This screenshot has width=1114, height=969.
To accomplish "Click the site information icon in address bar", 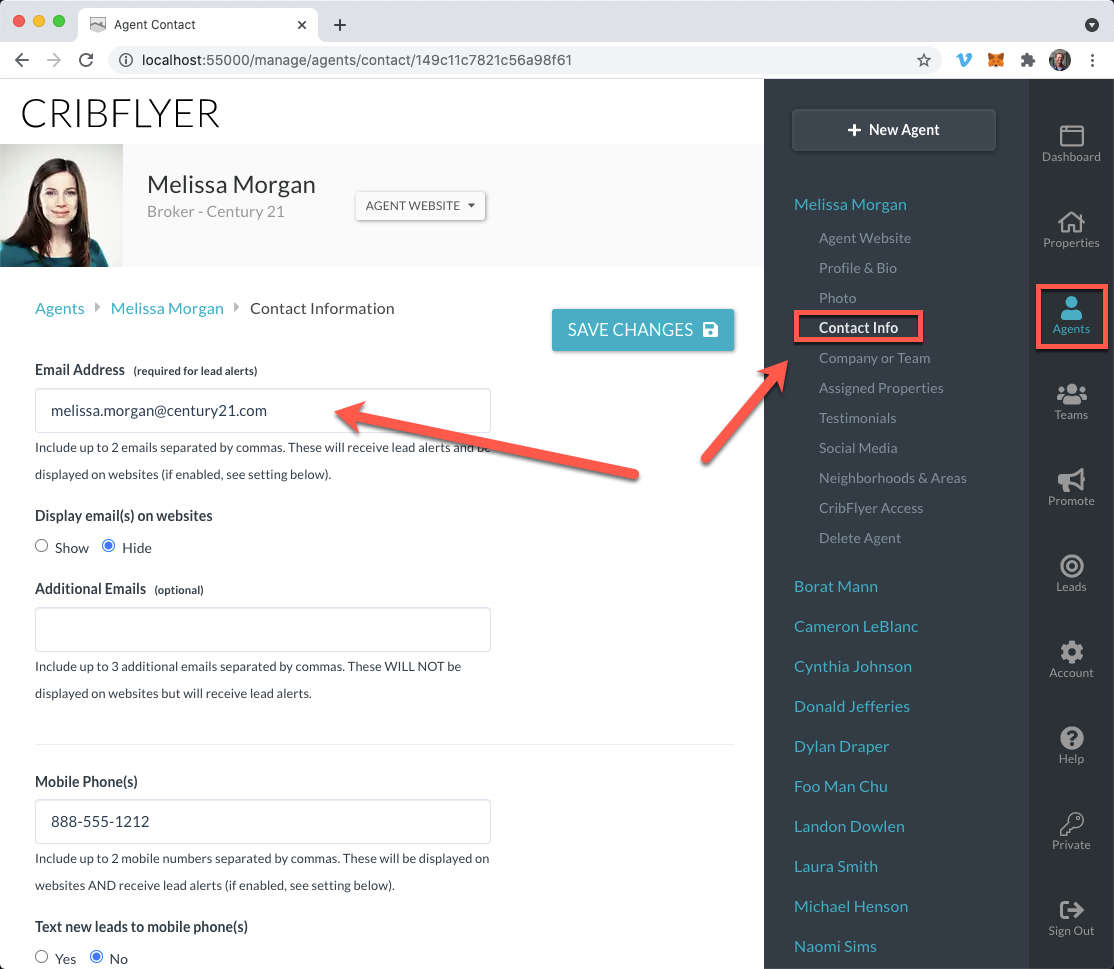I will [x=126, y=60].
